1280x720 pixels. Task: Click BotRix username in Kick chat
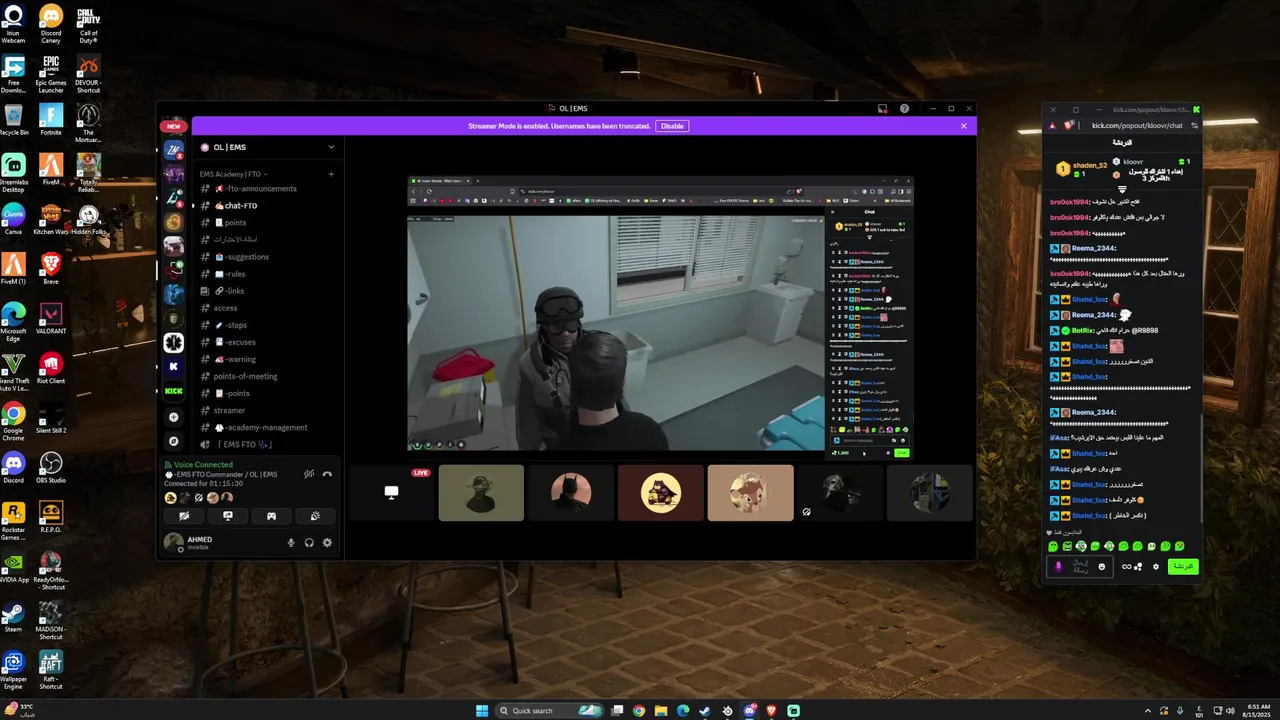[1084, 330]
